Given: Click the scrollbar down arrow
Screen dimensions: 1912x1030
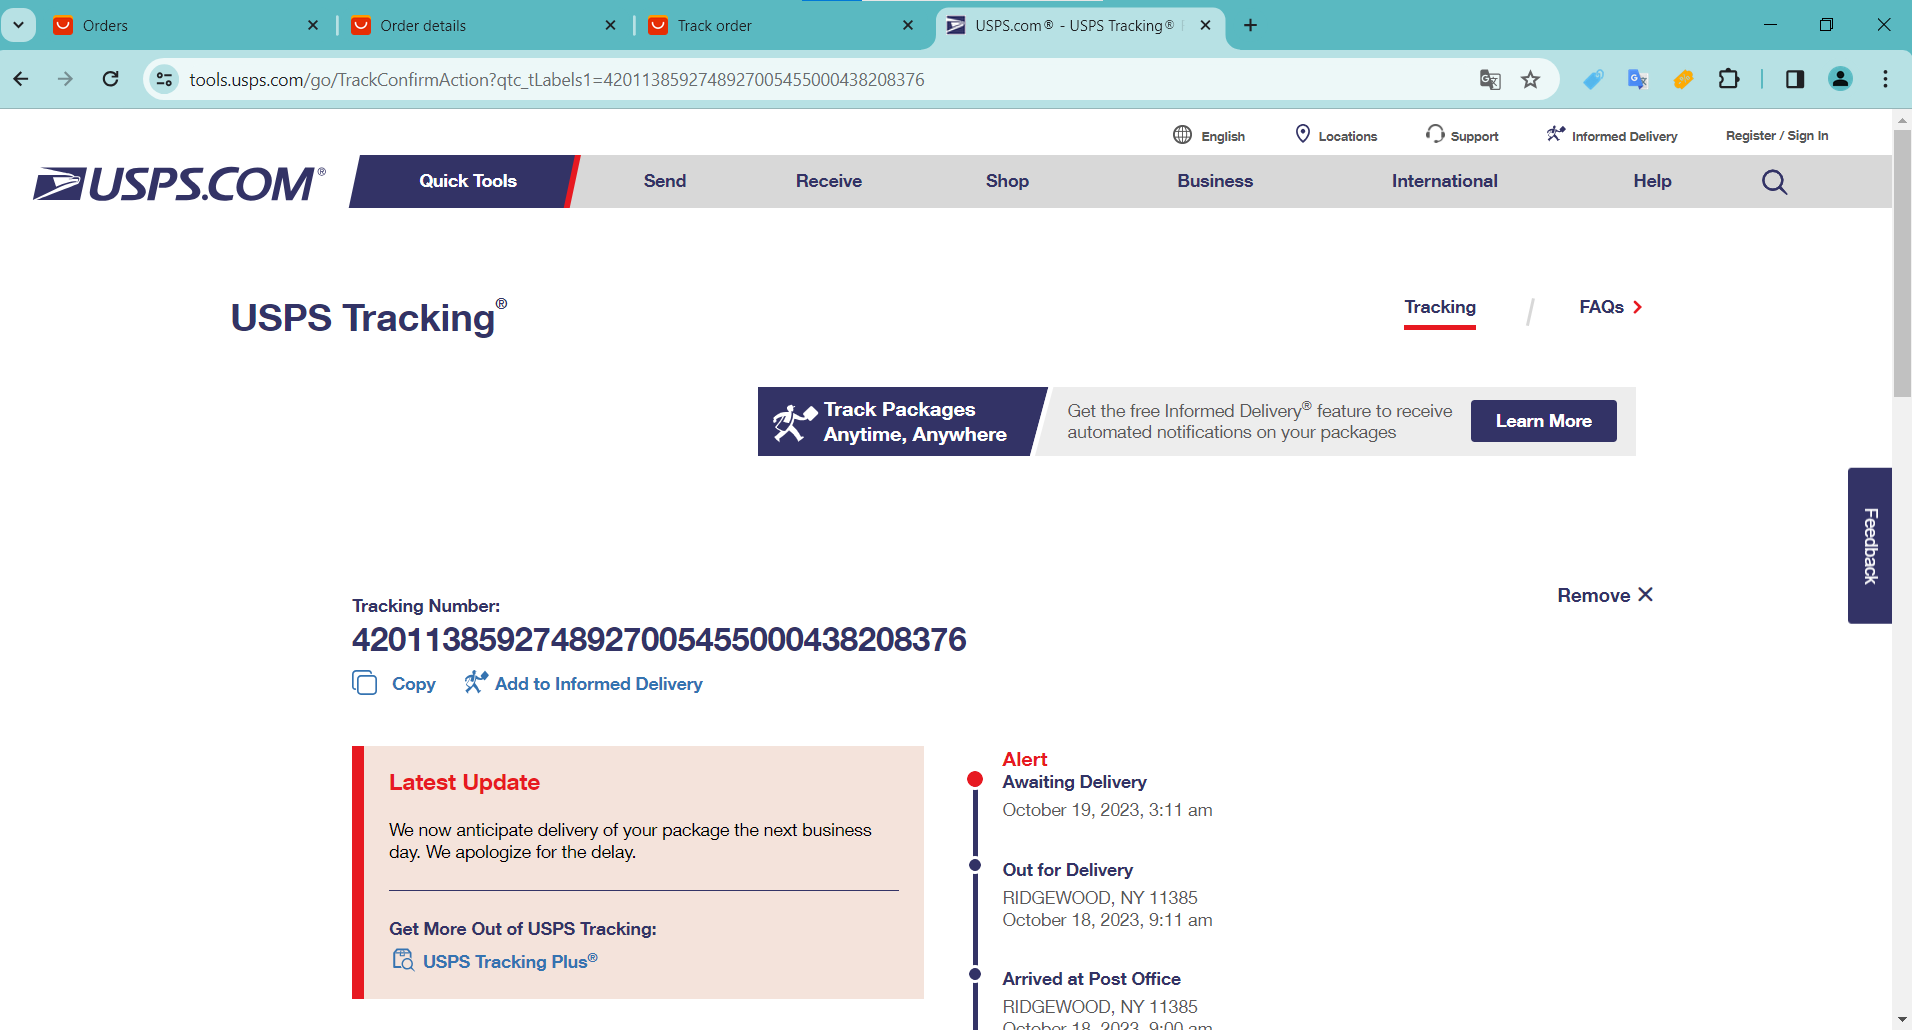Looking at the screenshot, I should (1903, 1019).
